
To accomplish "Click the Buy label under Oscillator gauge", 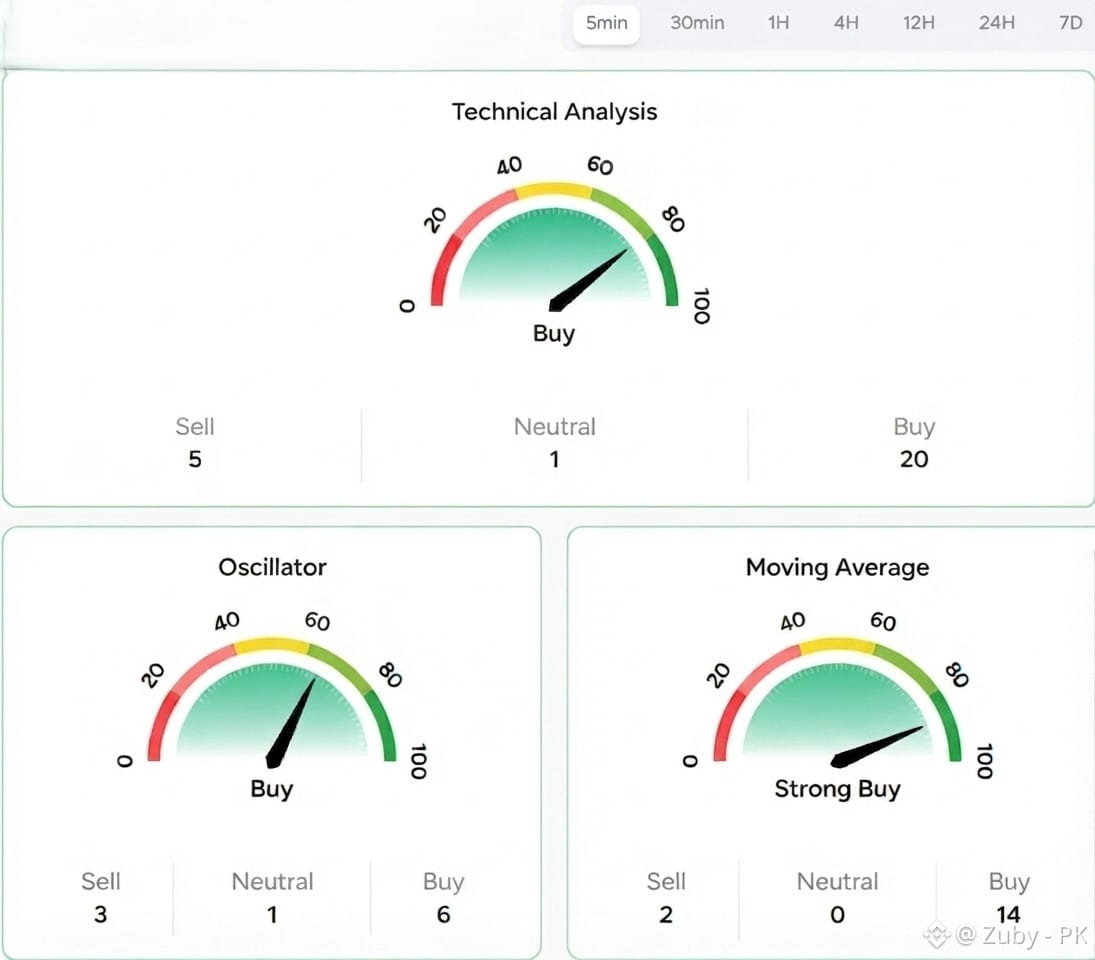I will (x=272, y=789).
